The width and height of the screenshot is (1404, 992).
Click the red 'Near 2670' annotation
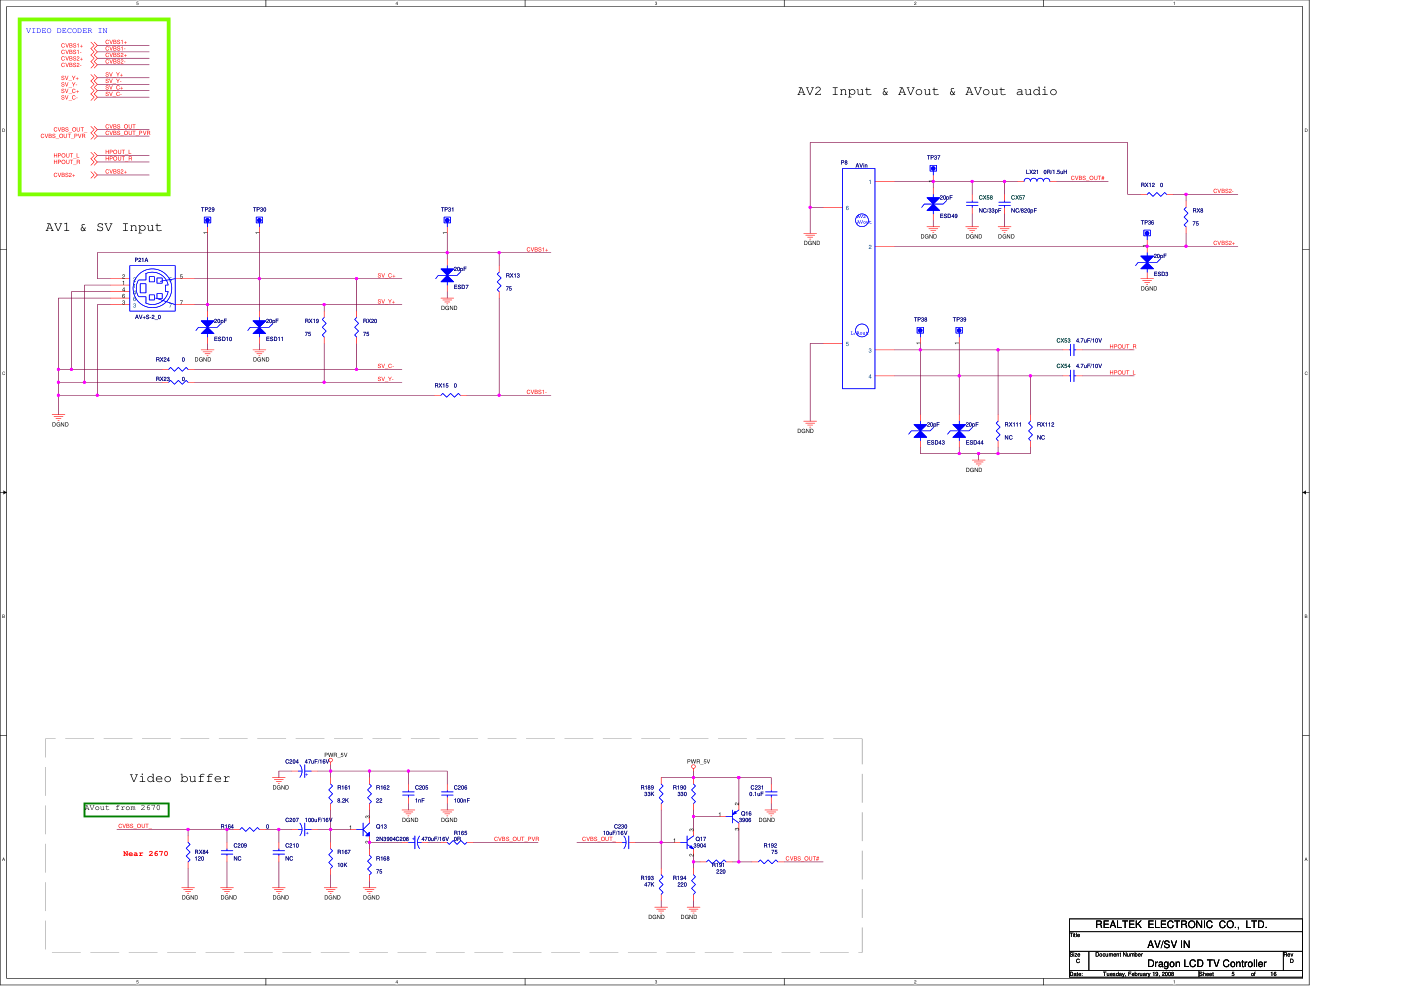(146, 854)
